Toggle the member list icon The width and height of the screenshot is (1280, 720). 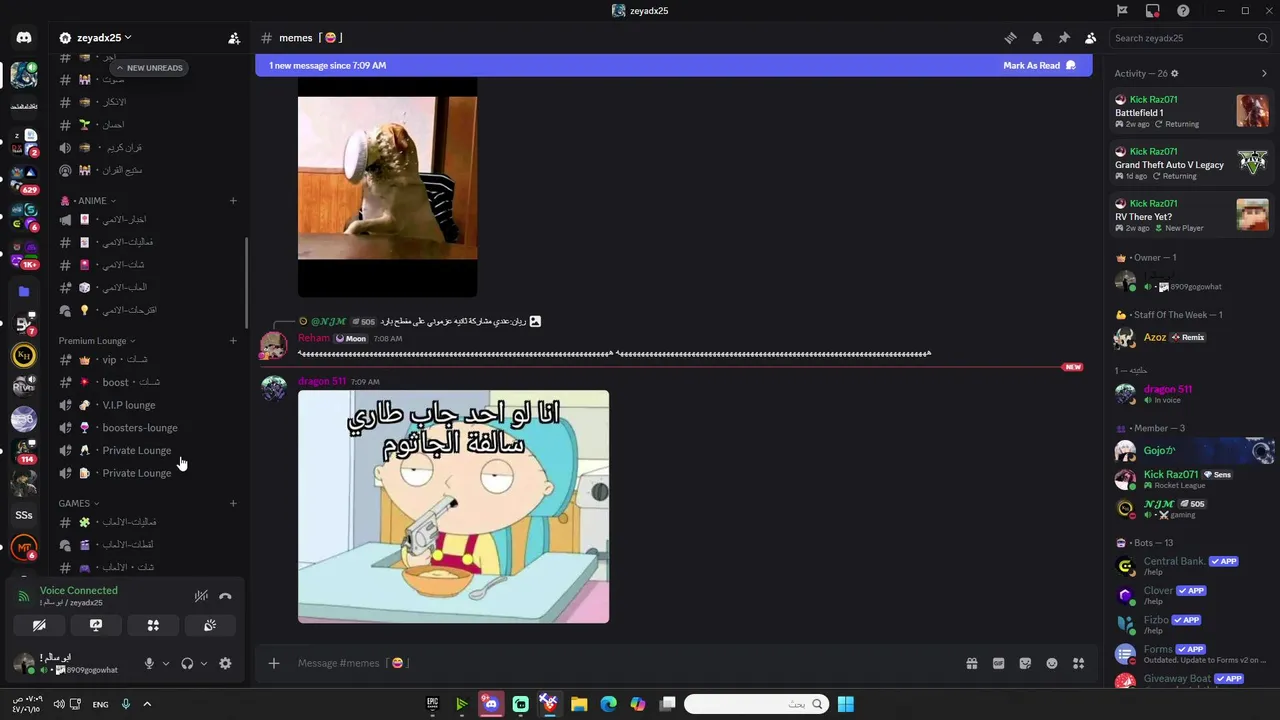click(1090, 38)
